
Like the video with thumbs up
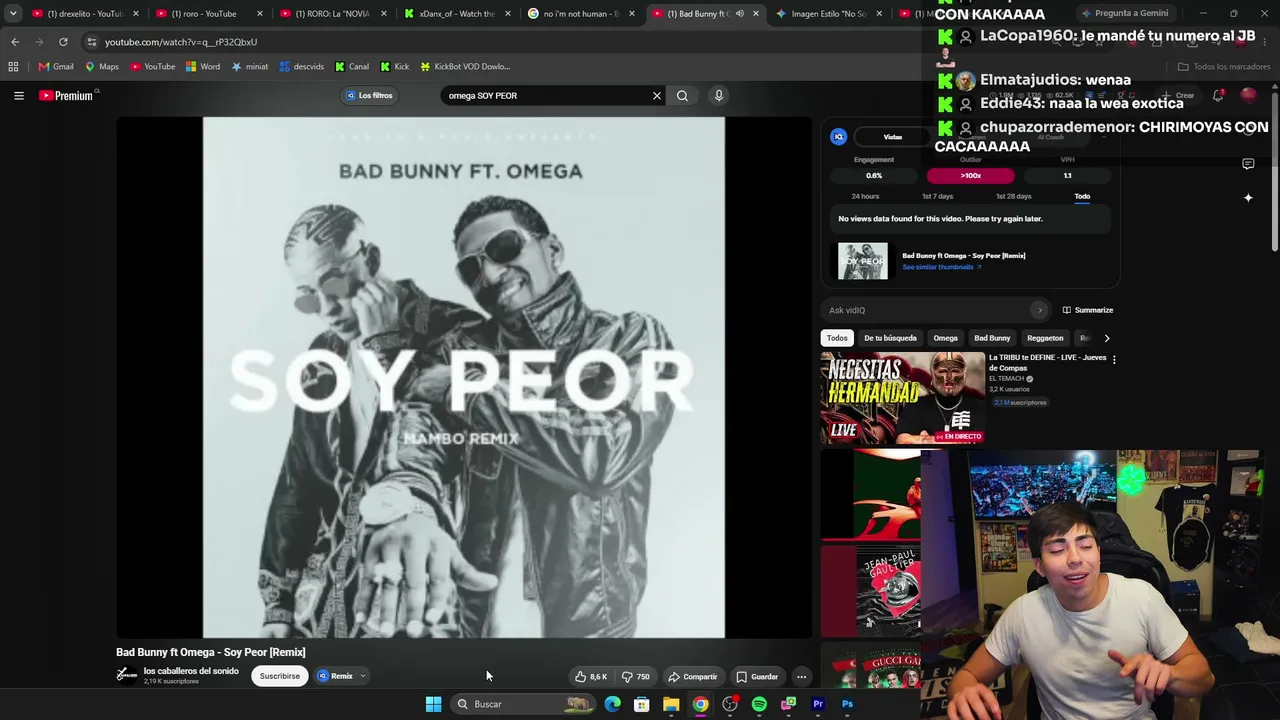tap(591, 677)
